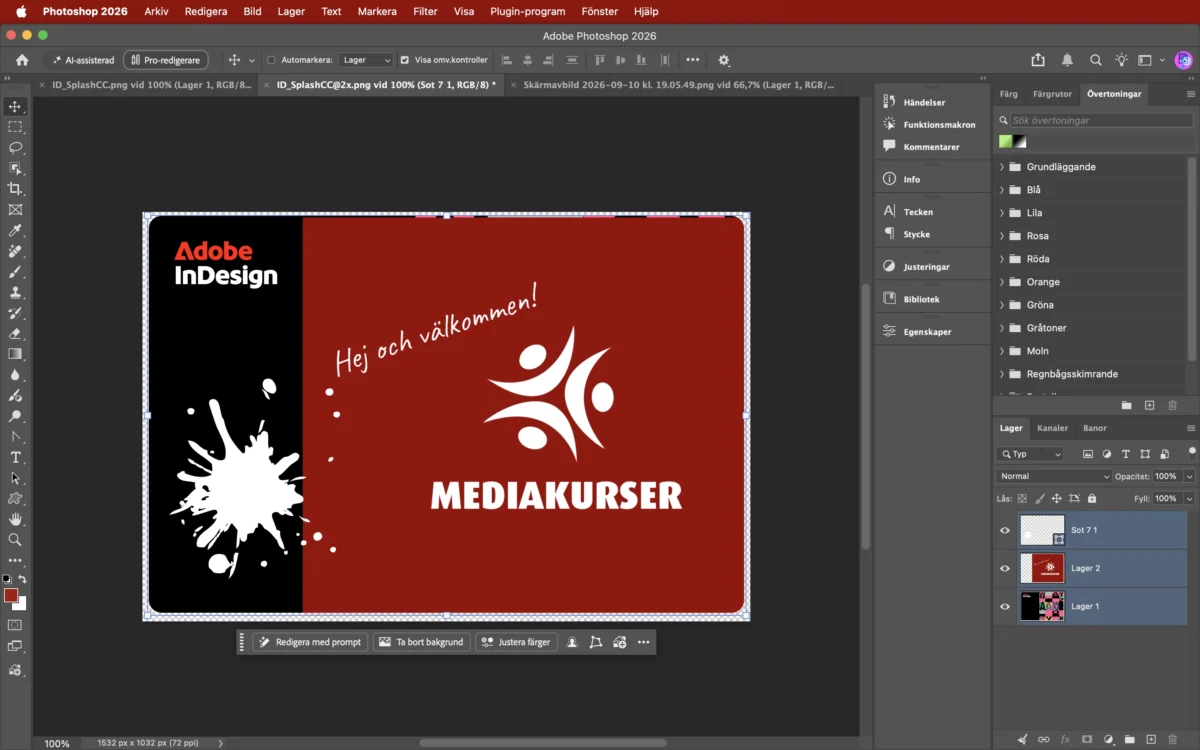Select the Horizontal Type tool

pyautogui.click(x=15, y=458)
